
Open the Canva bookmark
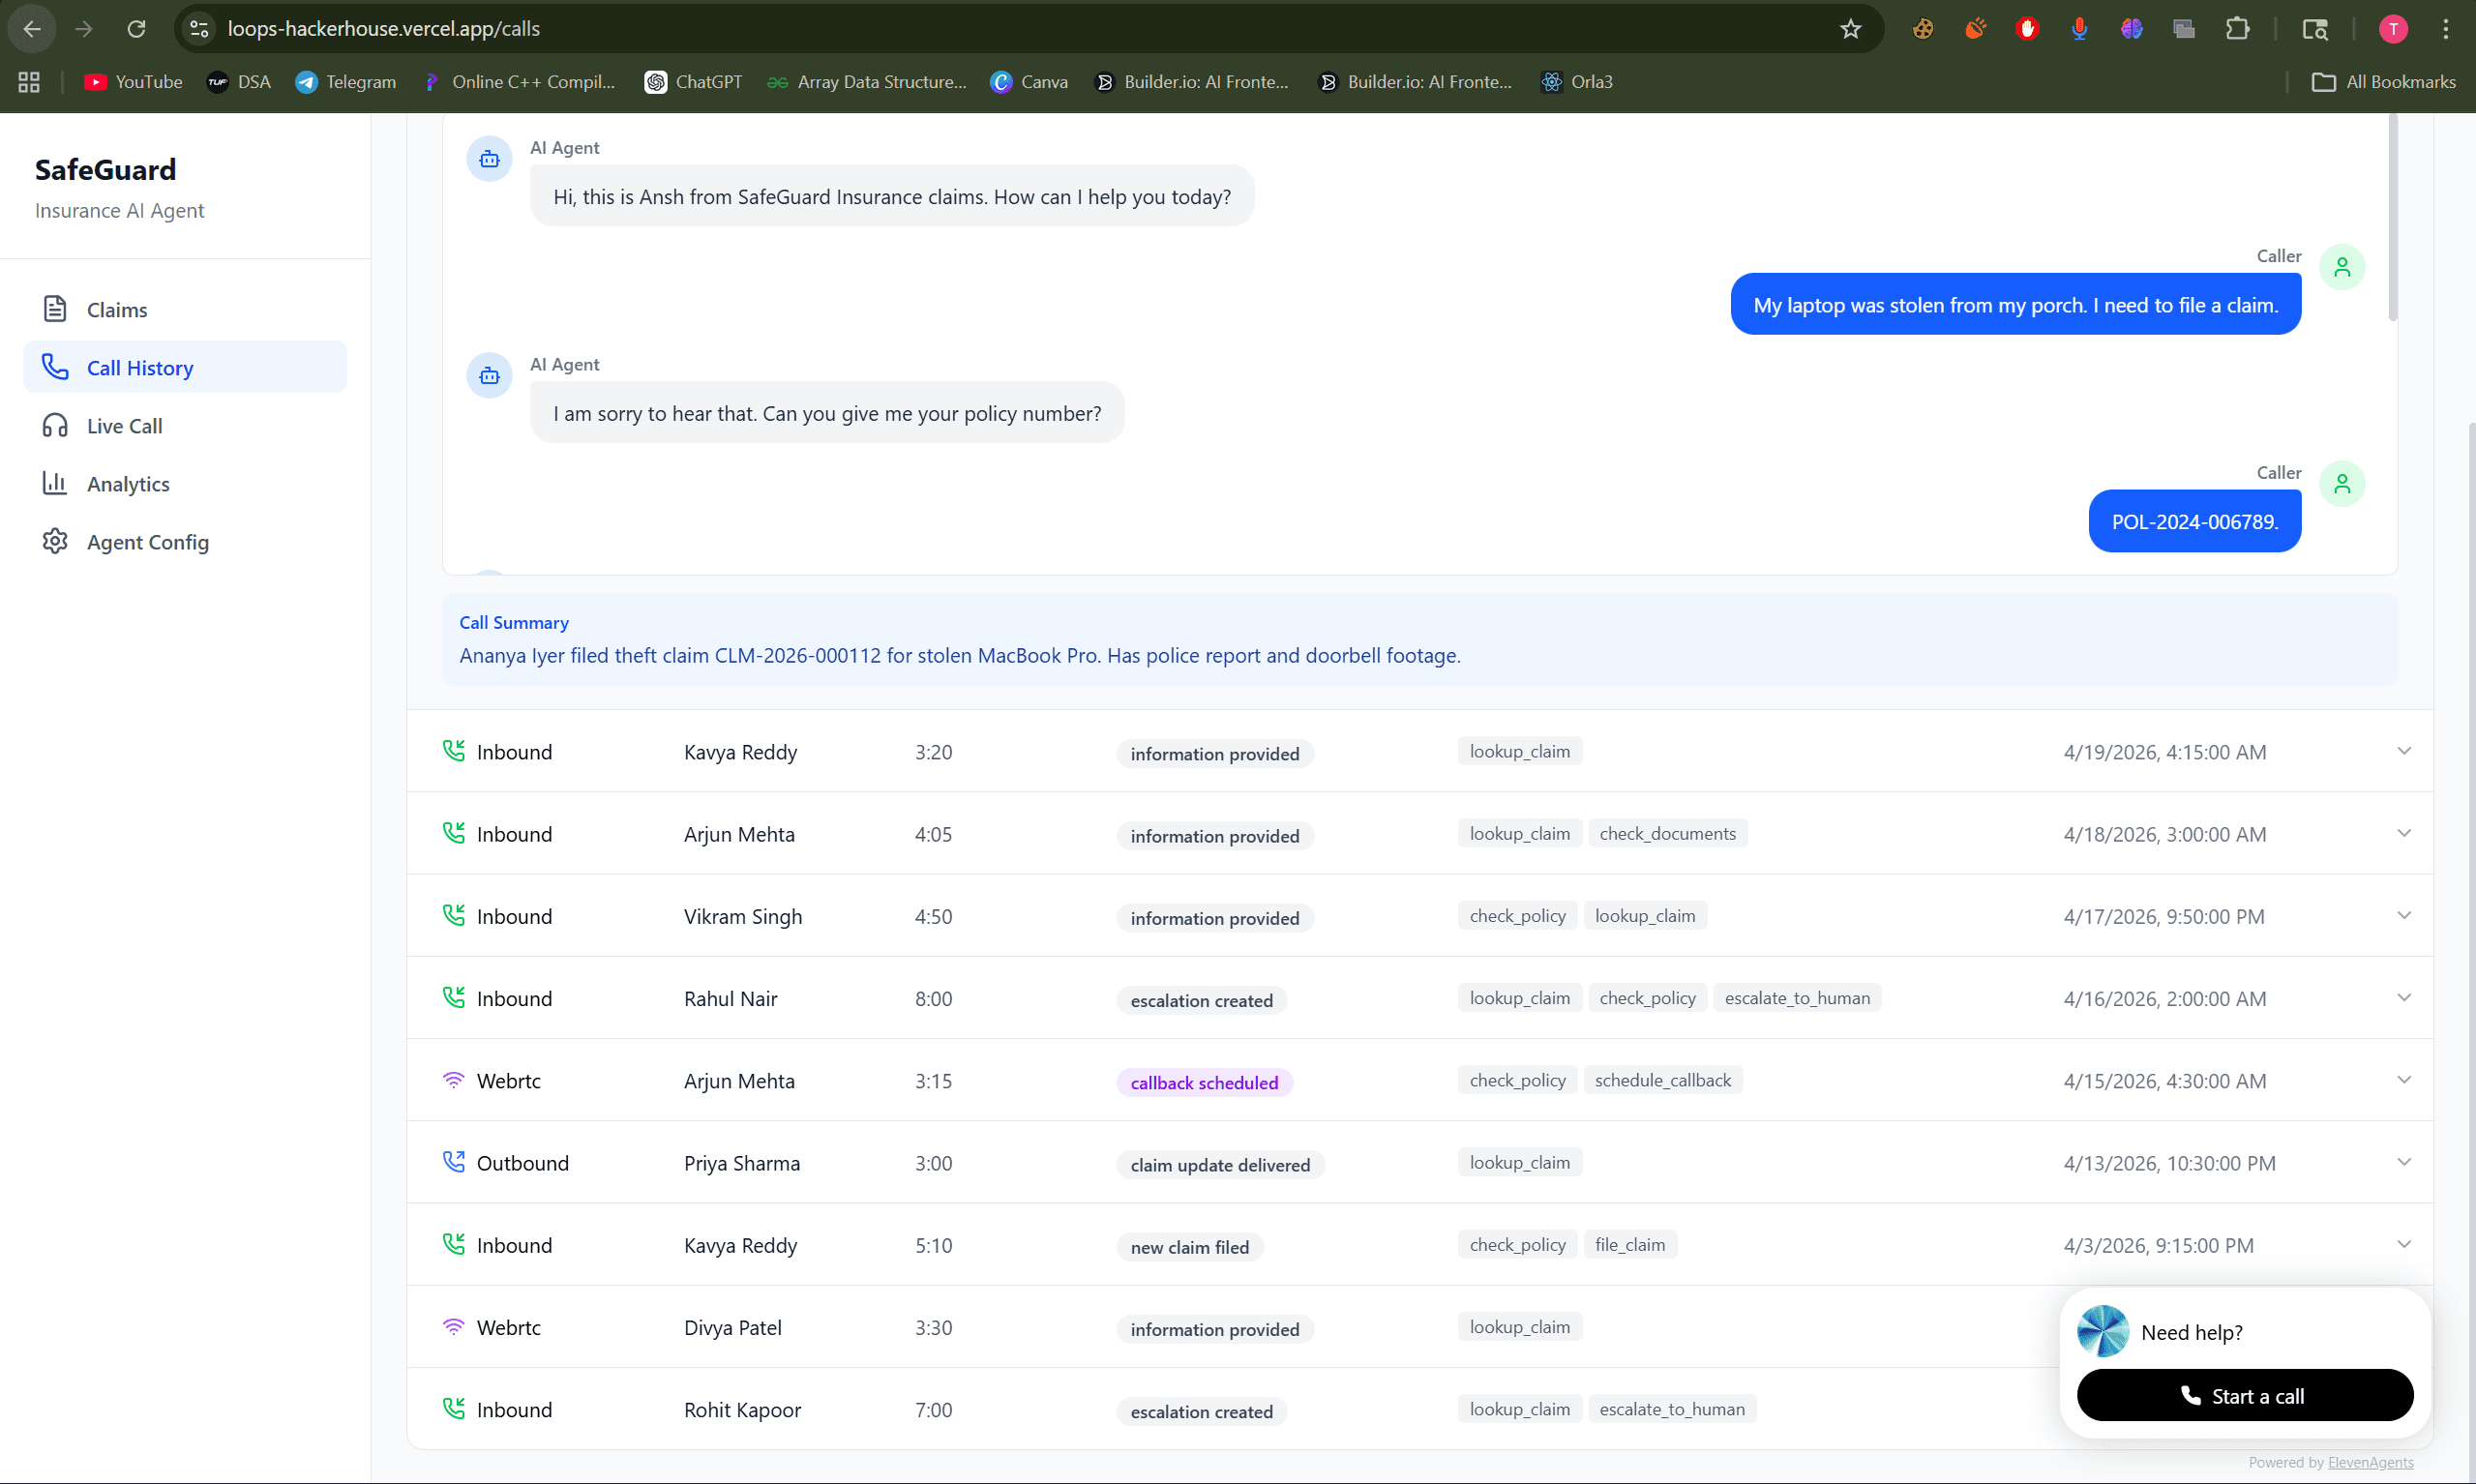tap(1029, 82)
